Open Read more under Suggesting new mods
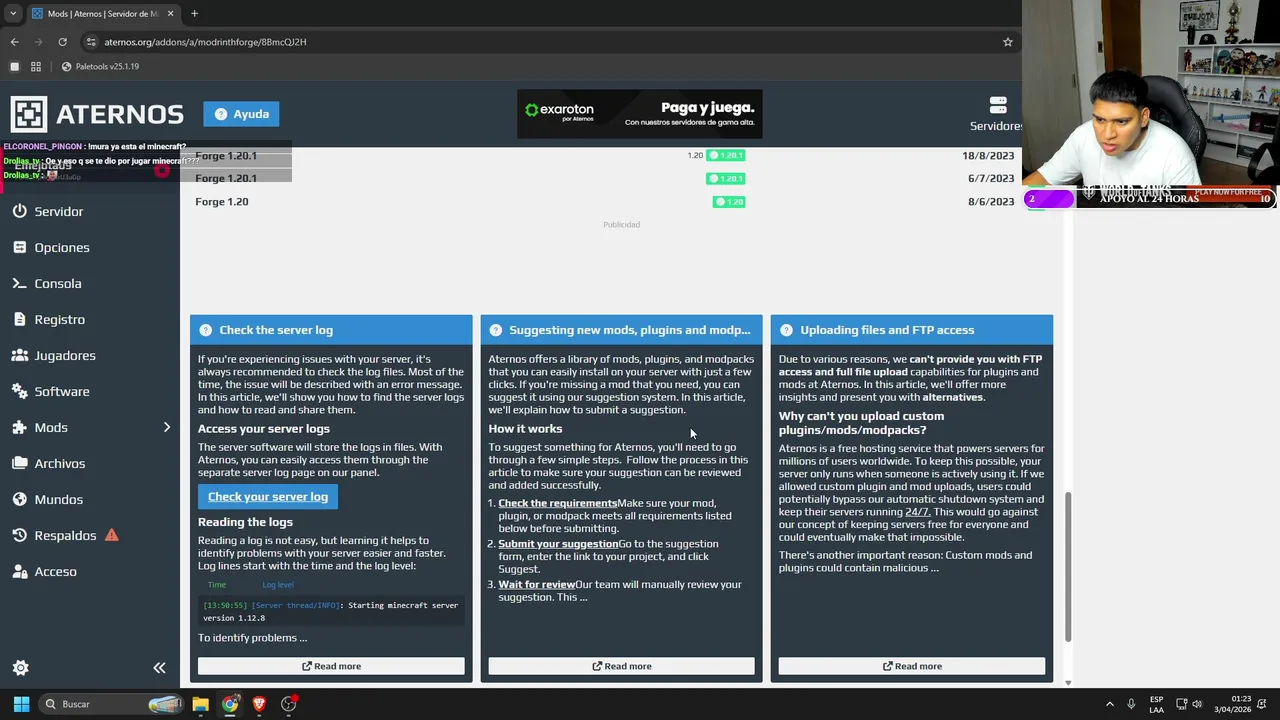Viewport: 1280px width, 720px height. coord(621,666)
